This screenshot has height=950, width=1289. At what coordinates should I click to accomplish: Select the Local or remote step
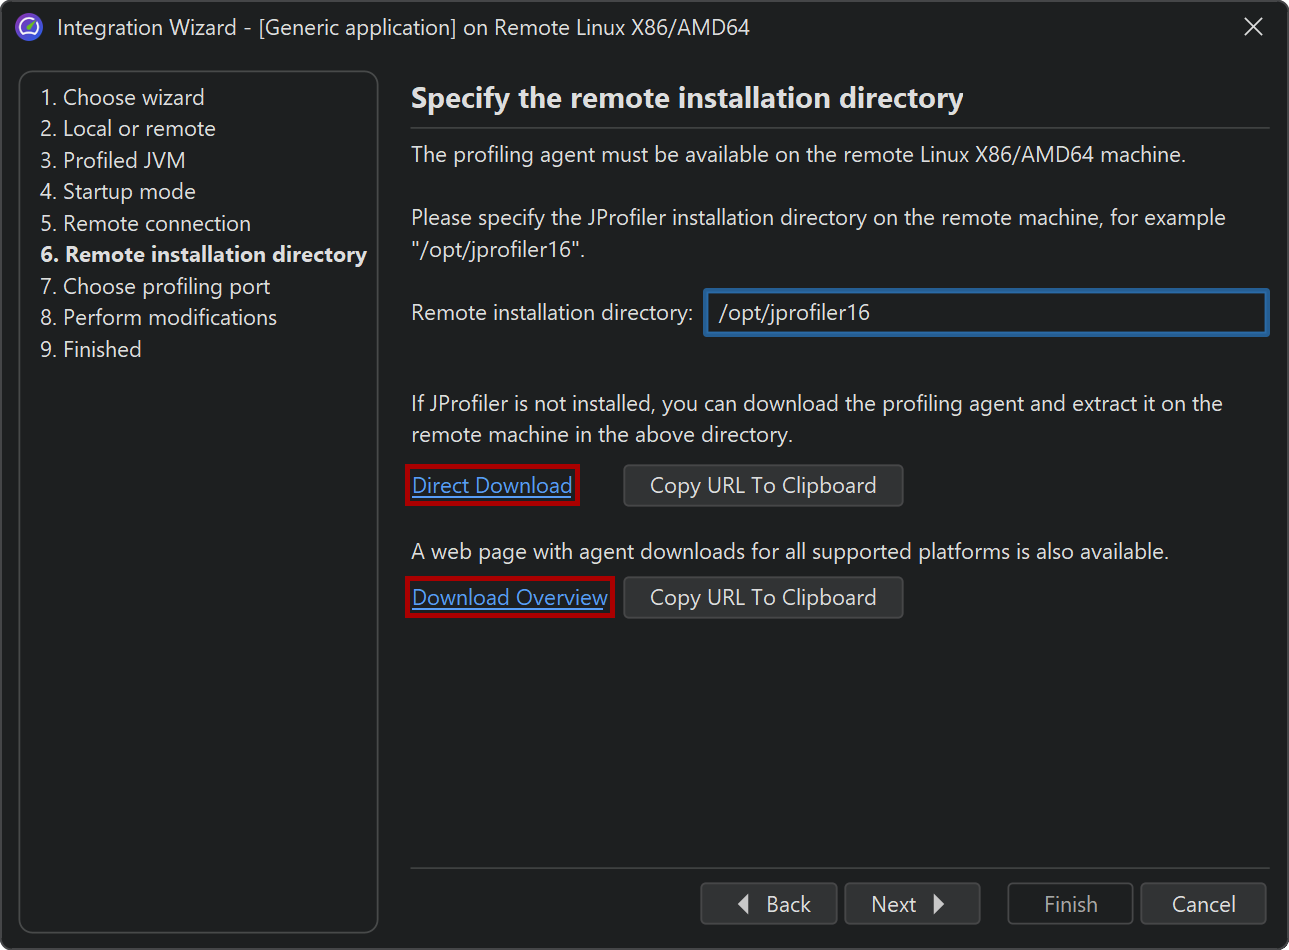pos(128,129)
